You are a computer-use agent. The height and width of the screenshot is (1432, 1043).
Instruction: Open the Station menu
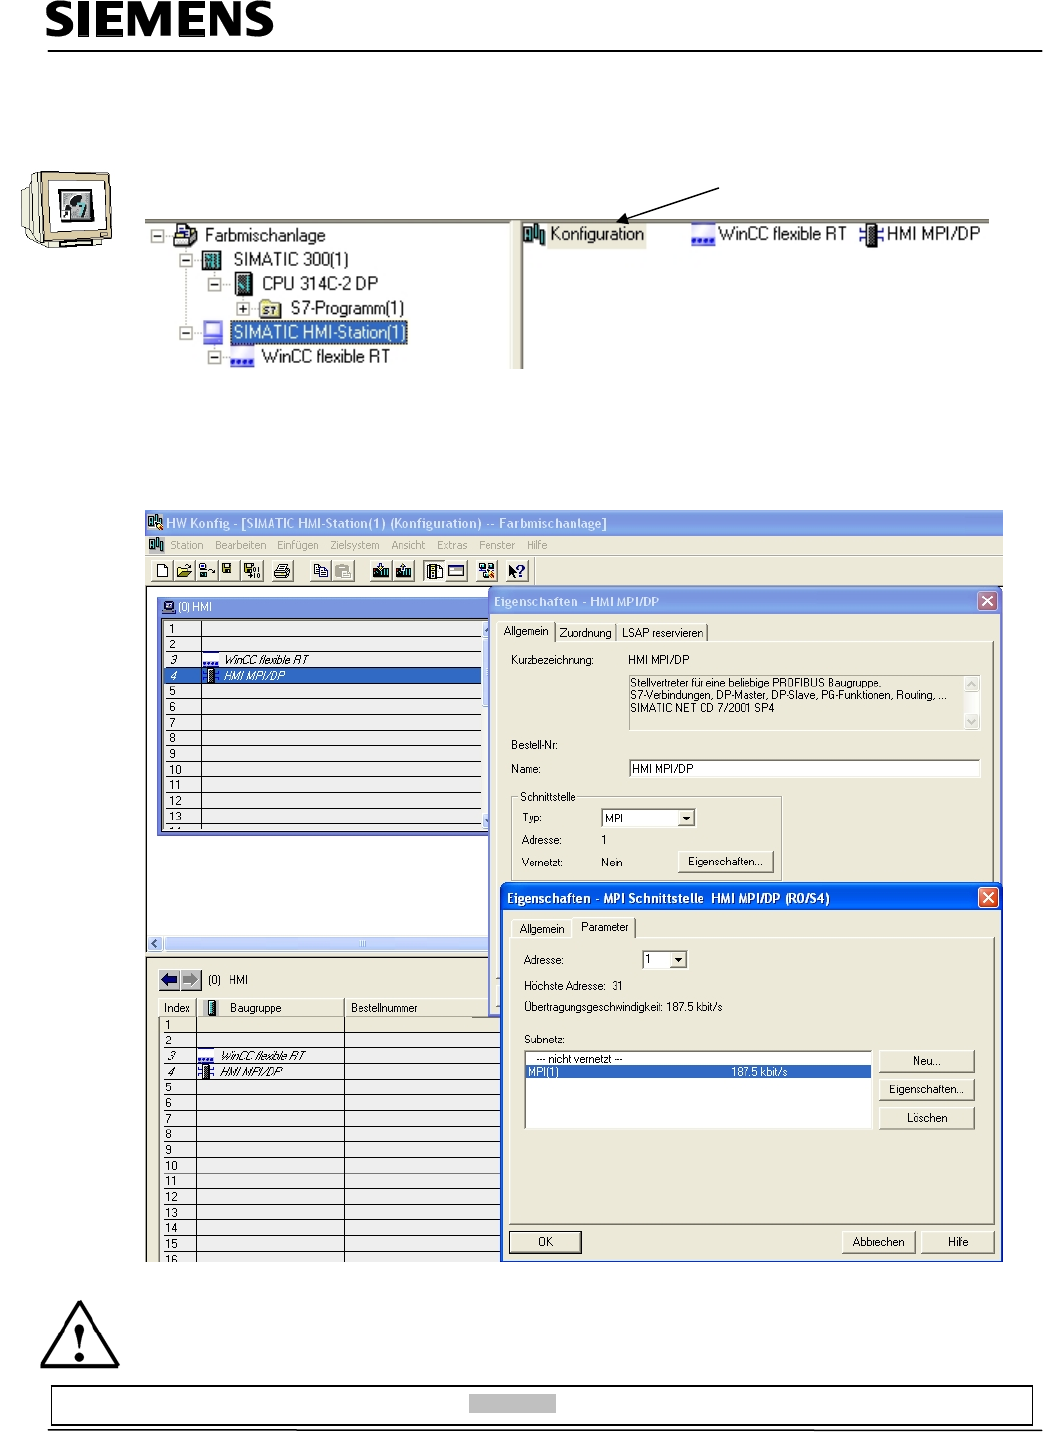187,545
